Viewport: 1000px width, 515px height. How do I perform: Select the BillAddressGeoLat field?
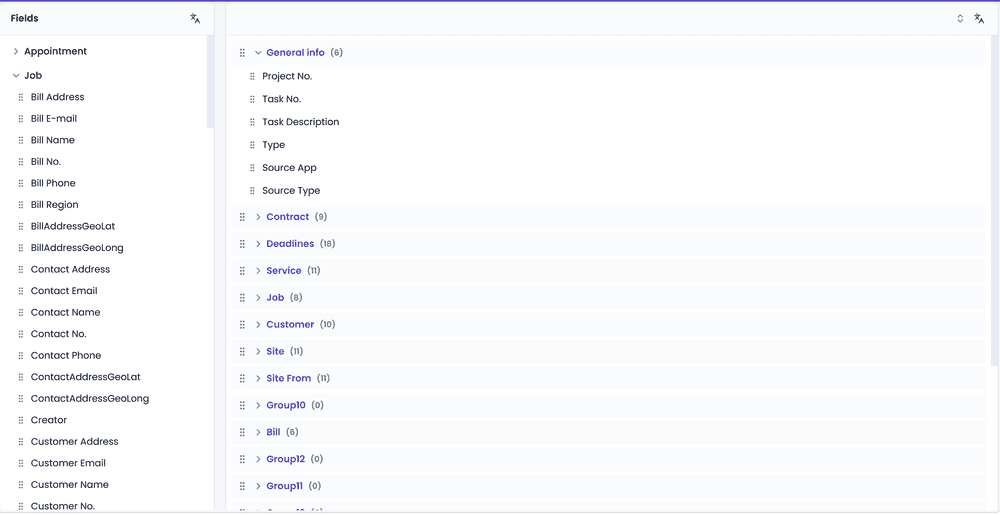pyautogui.click(x=73, y=226)
